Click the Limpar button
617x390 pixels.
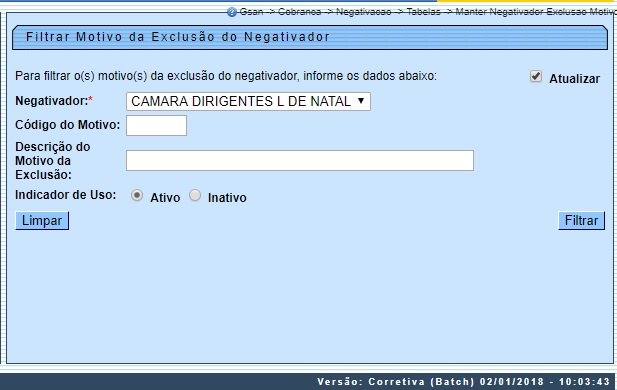click(x=42, y=221)
